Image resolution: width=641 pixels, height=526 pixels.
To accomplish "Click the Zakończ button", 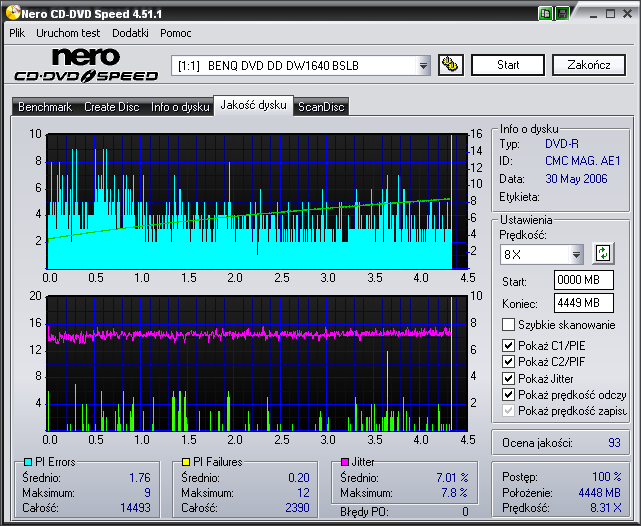I will click(589, 65).
